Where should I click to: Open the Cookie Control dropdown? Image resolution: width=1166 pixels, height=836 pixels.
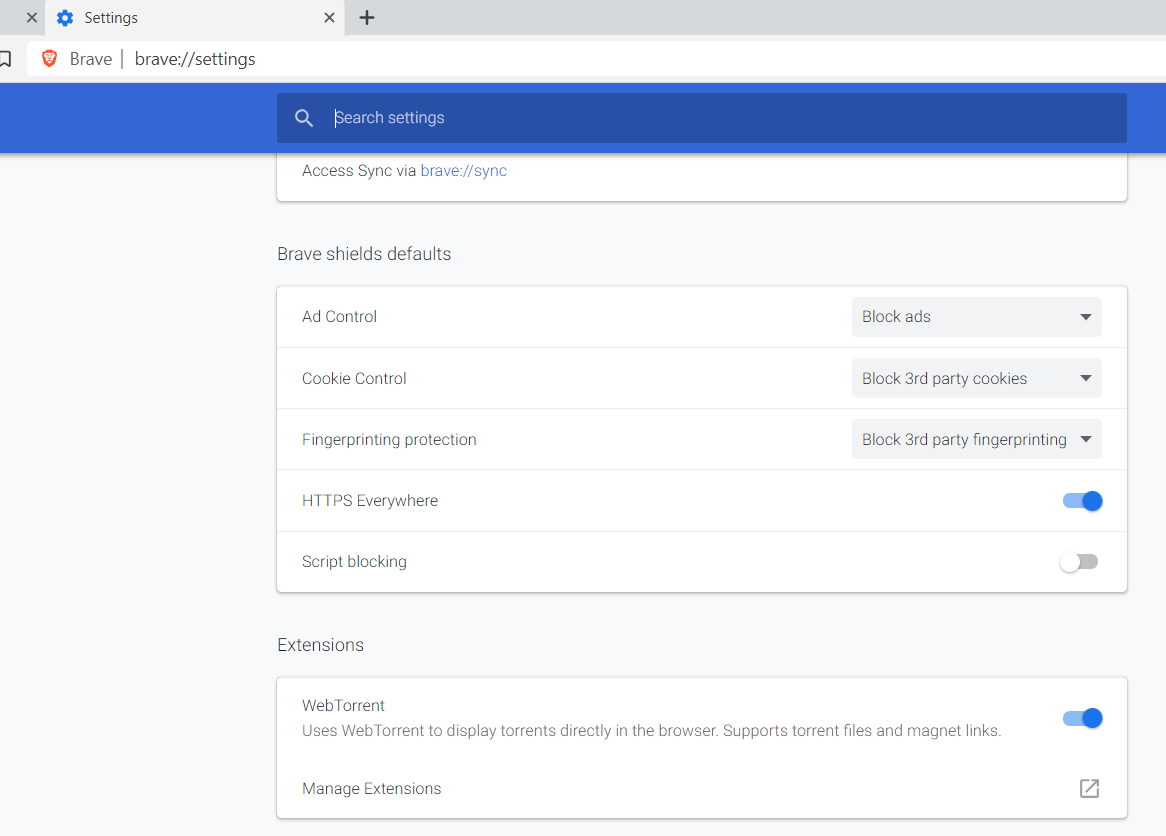tap(976, 379)
